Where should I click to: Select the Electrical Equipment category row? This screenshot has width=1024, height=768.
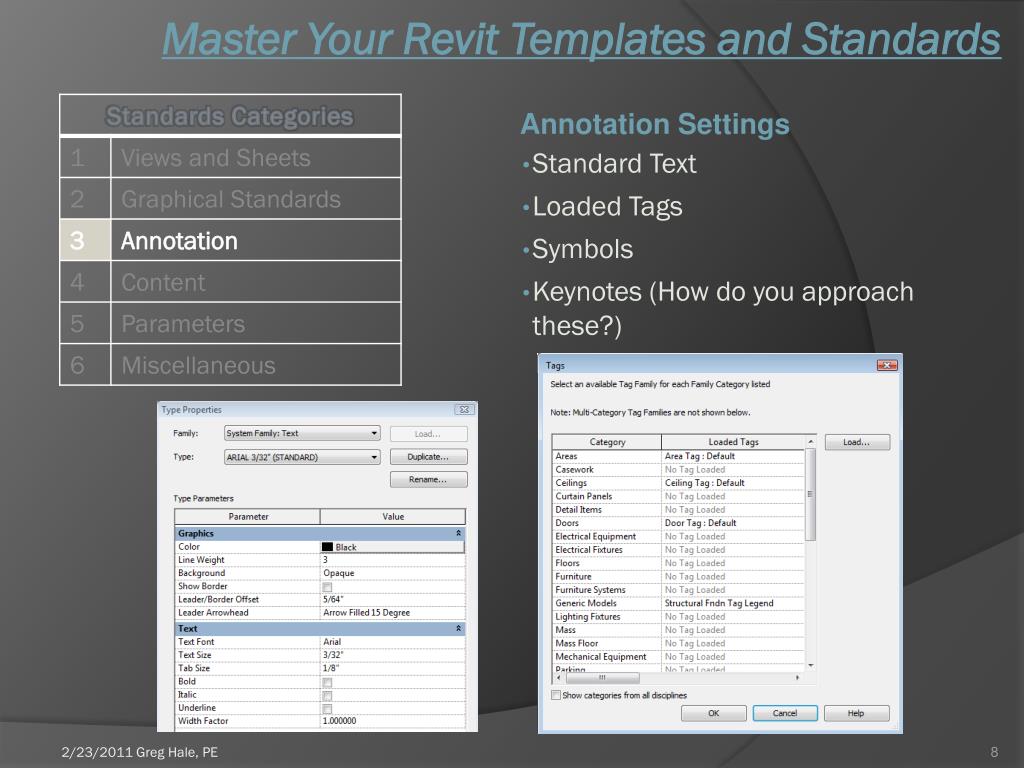coord(679,536)
